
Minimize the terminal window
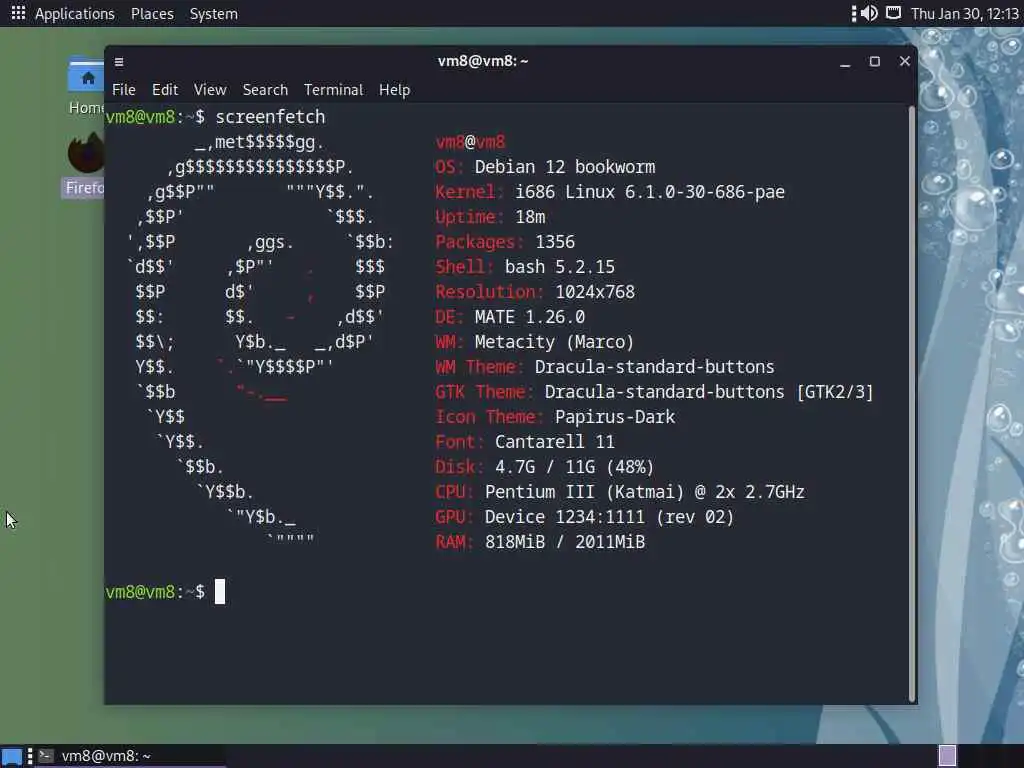click(845, 62)
